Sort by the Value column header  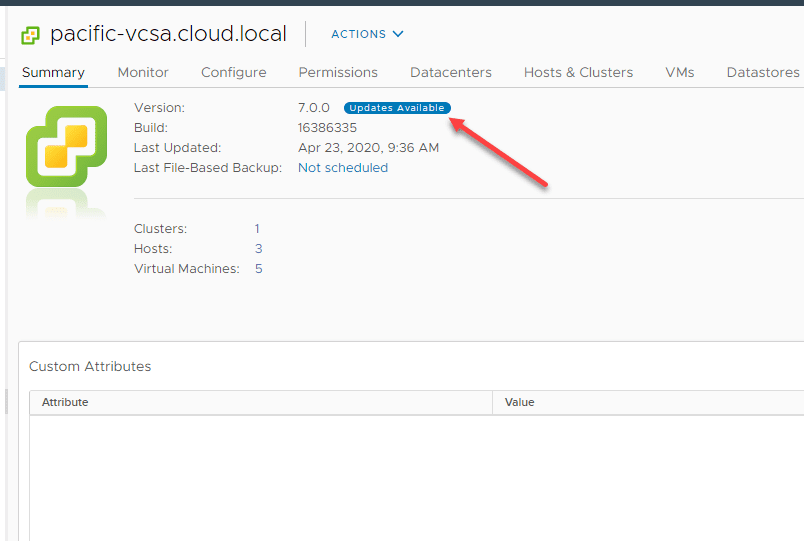point(519,402)
